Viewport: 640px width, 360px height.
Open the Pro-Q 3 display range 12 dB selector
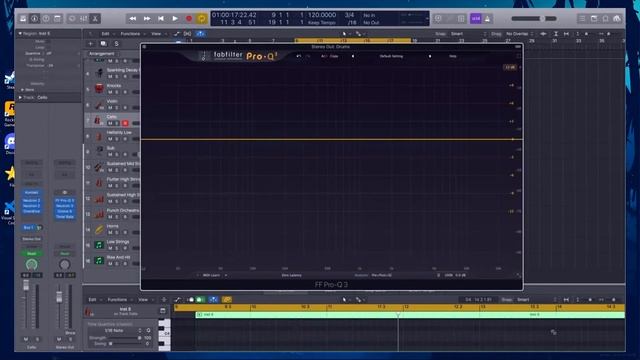tap(510, 67)
